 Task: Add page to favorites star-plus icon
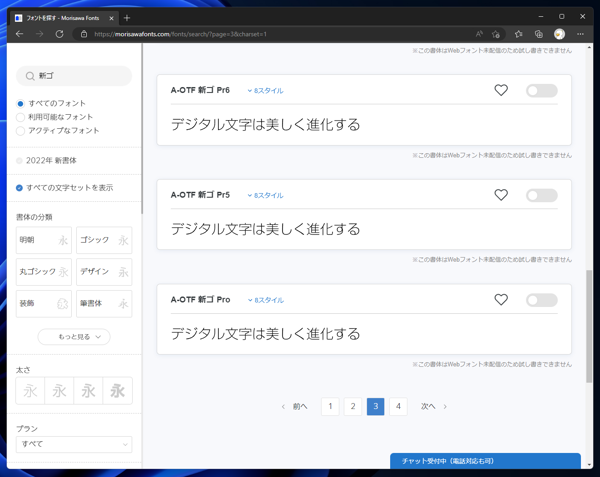496,34
